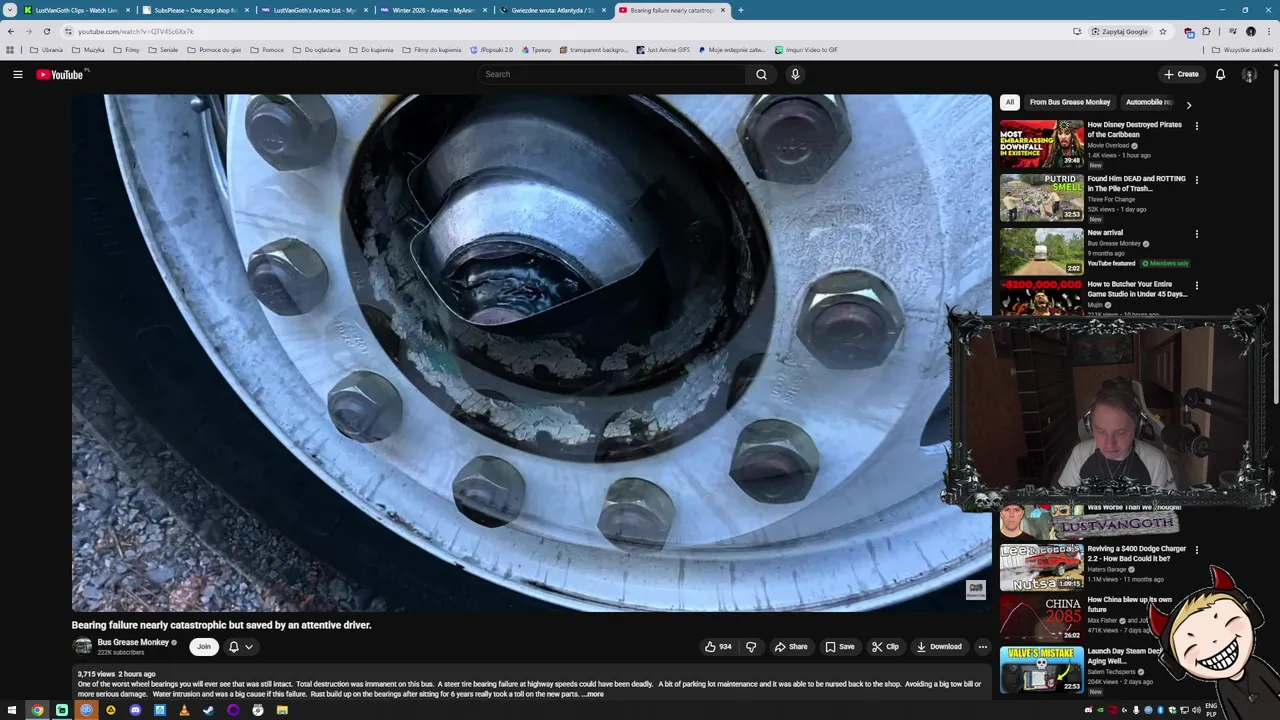Select the Automobile repair chip
Image resolution: width=1280 pixels, height=720 pixels.
pyautogui.click(x=1149, y=102)
